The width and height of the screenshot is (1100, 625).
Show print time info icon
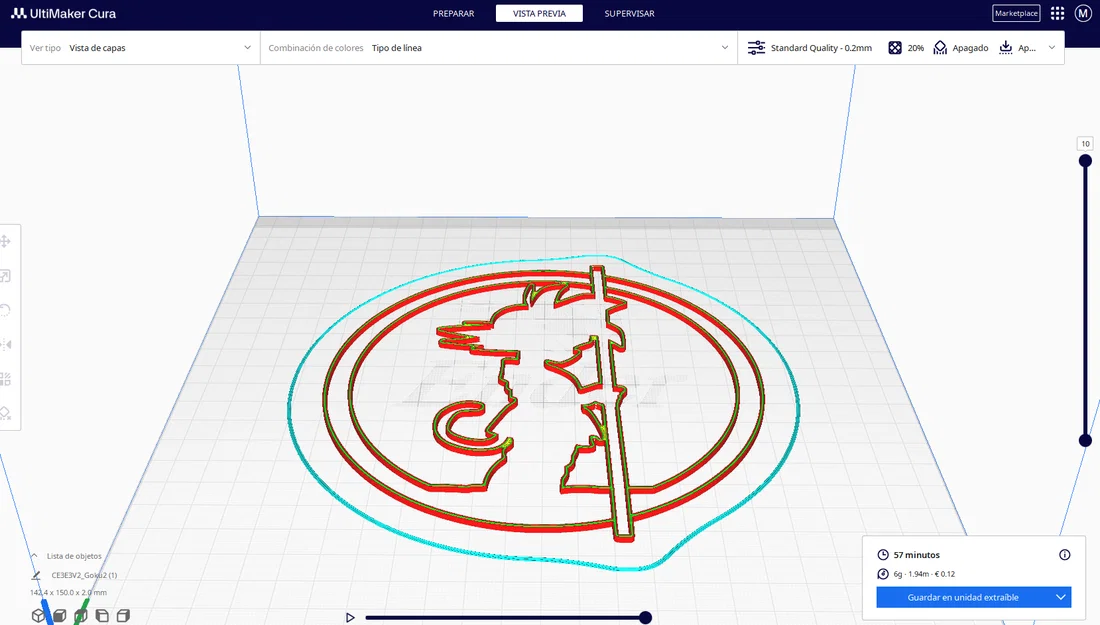(x=1064, y=555)
